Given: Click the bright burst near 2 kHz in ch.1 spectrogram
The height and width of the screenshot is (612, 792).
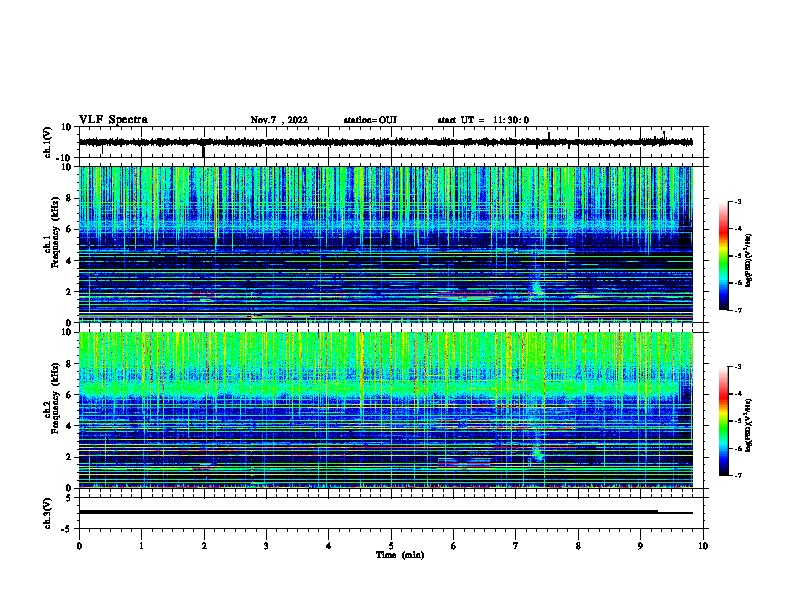Looking at the screenshot, I should tap(537, 288).
